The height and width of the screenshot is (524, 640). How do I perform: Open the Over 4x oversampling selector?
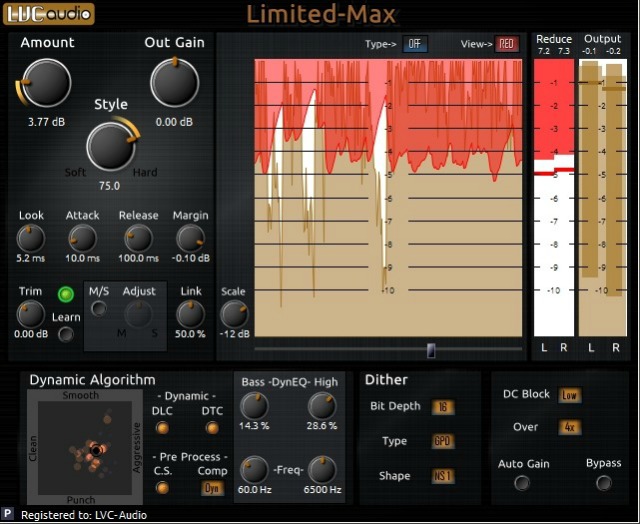[571, 428]
